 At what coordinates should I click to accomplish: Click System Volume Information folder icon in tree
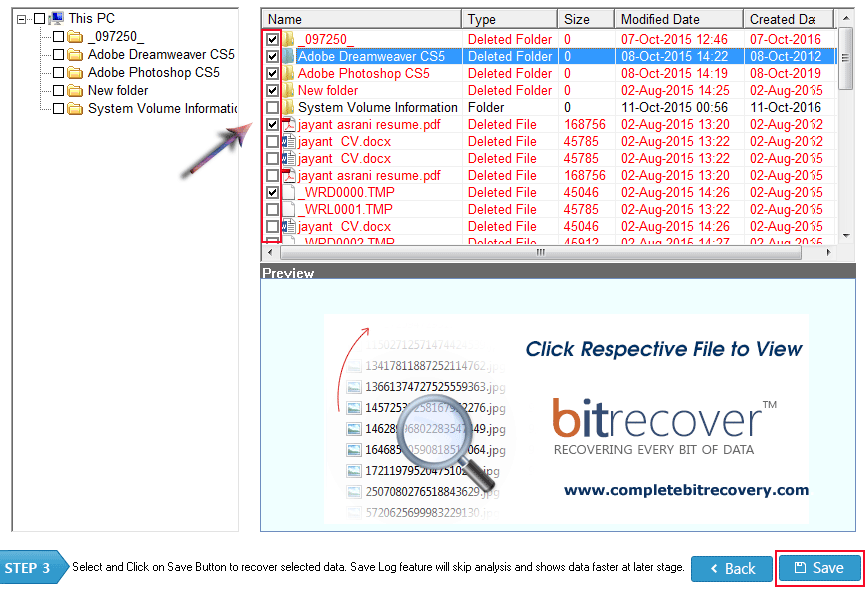[75, 109]
